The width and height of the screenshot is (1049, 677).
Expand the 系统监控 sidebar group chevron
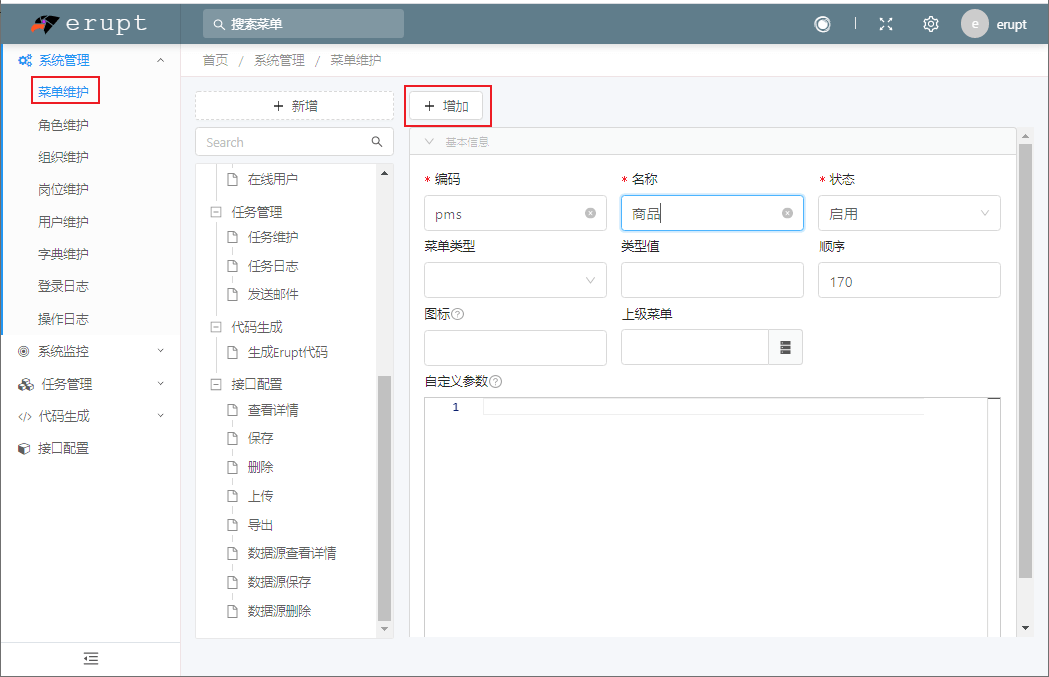coord(161,351)
